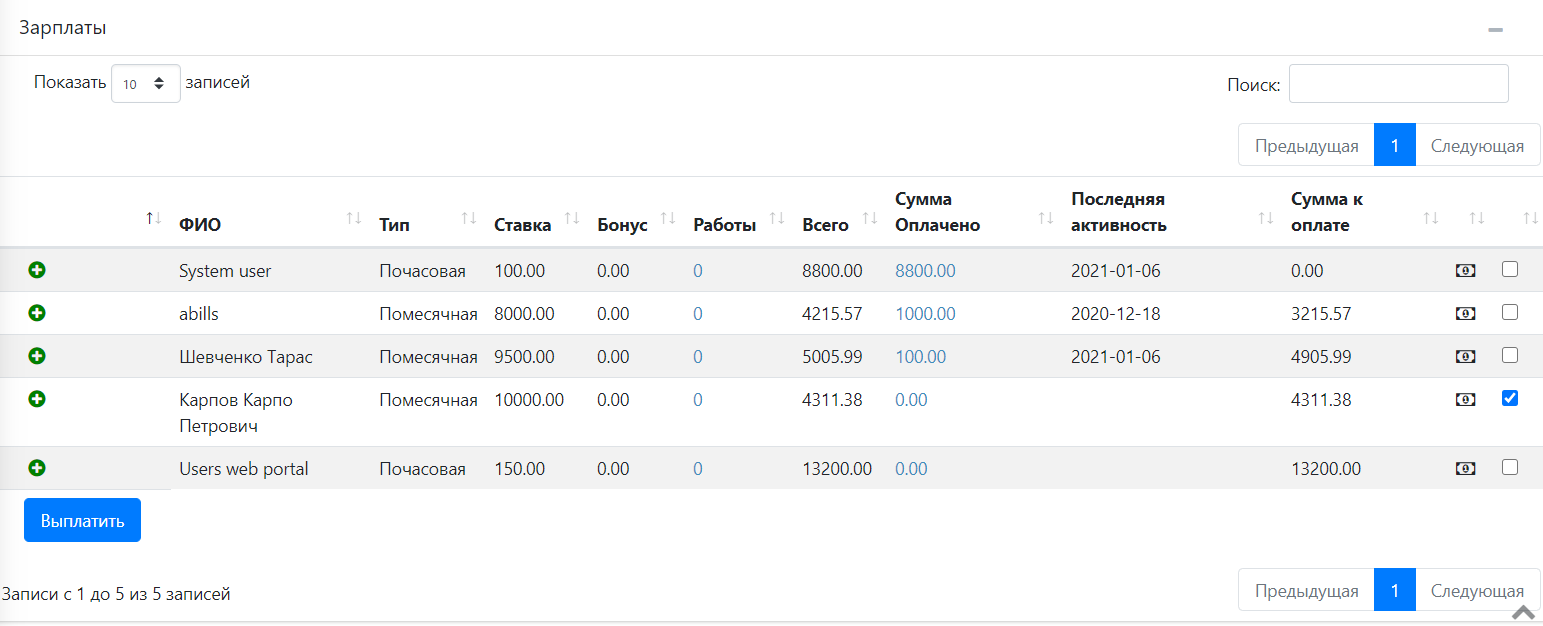This screenshot has height=626, width=1543.
Task: Click Следующая in the bottom pagination
Action: click(x=1477, y=591)
